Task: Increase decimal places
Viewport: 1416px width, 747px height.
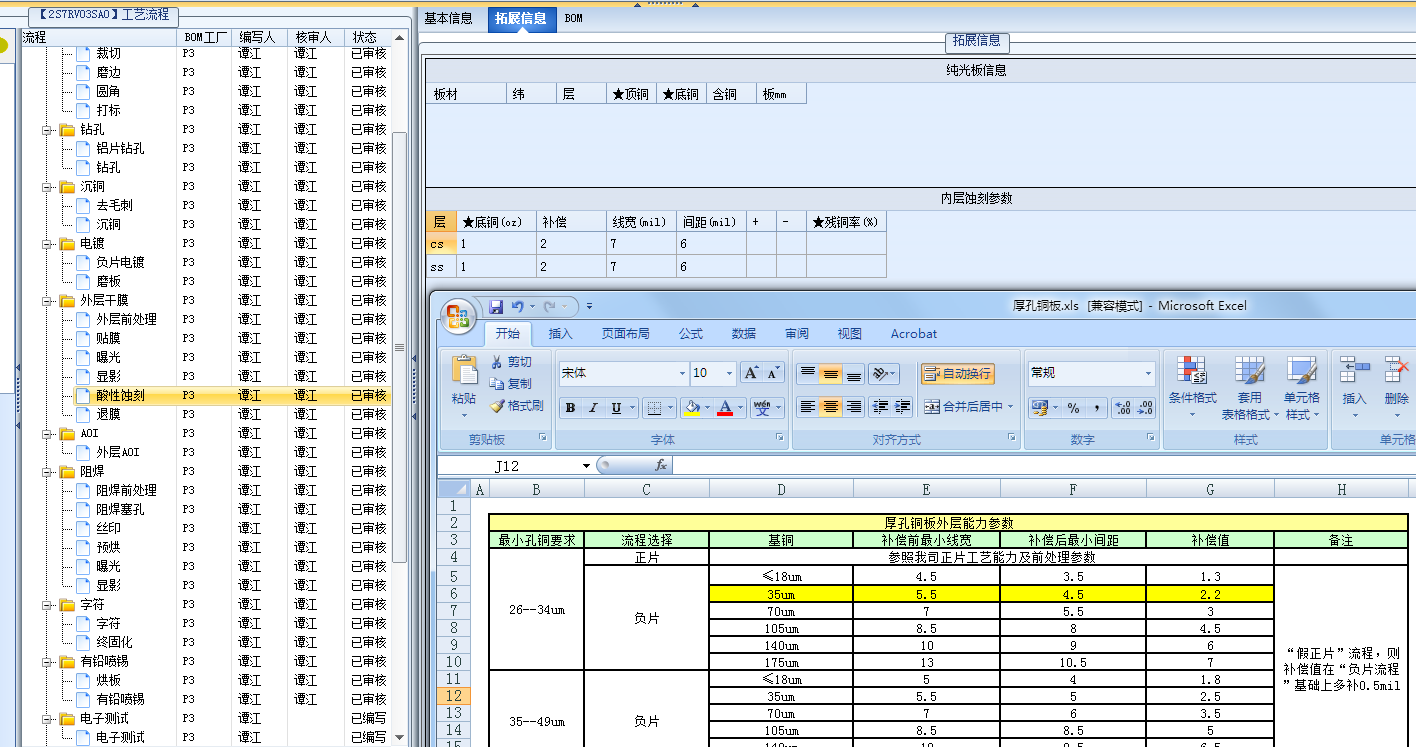Action: [x=1122, y=408]
